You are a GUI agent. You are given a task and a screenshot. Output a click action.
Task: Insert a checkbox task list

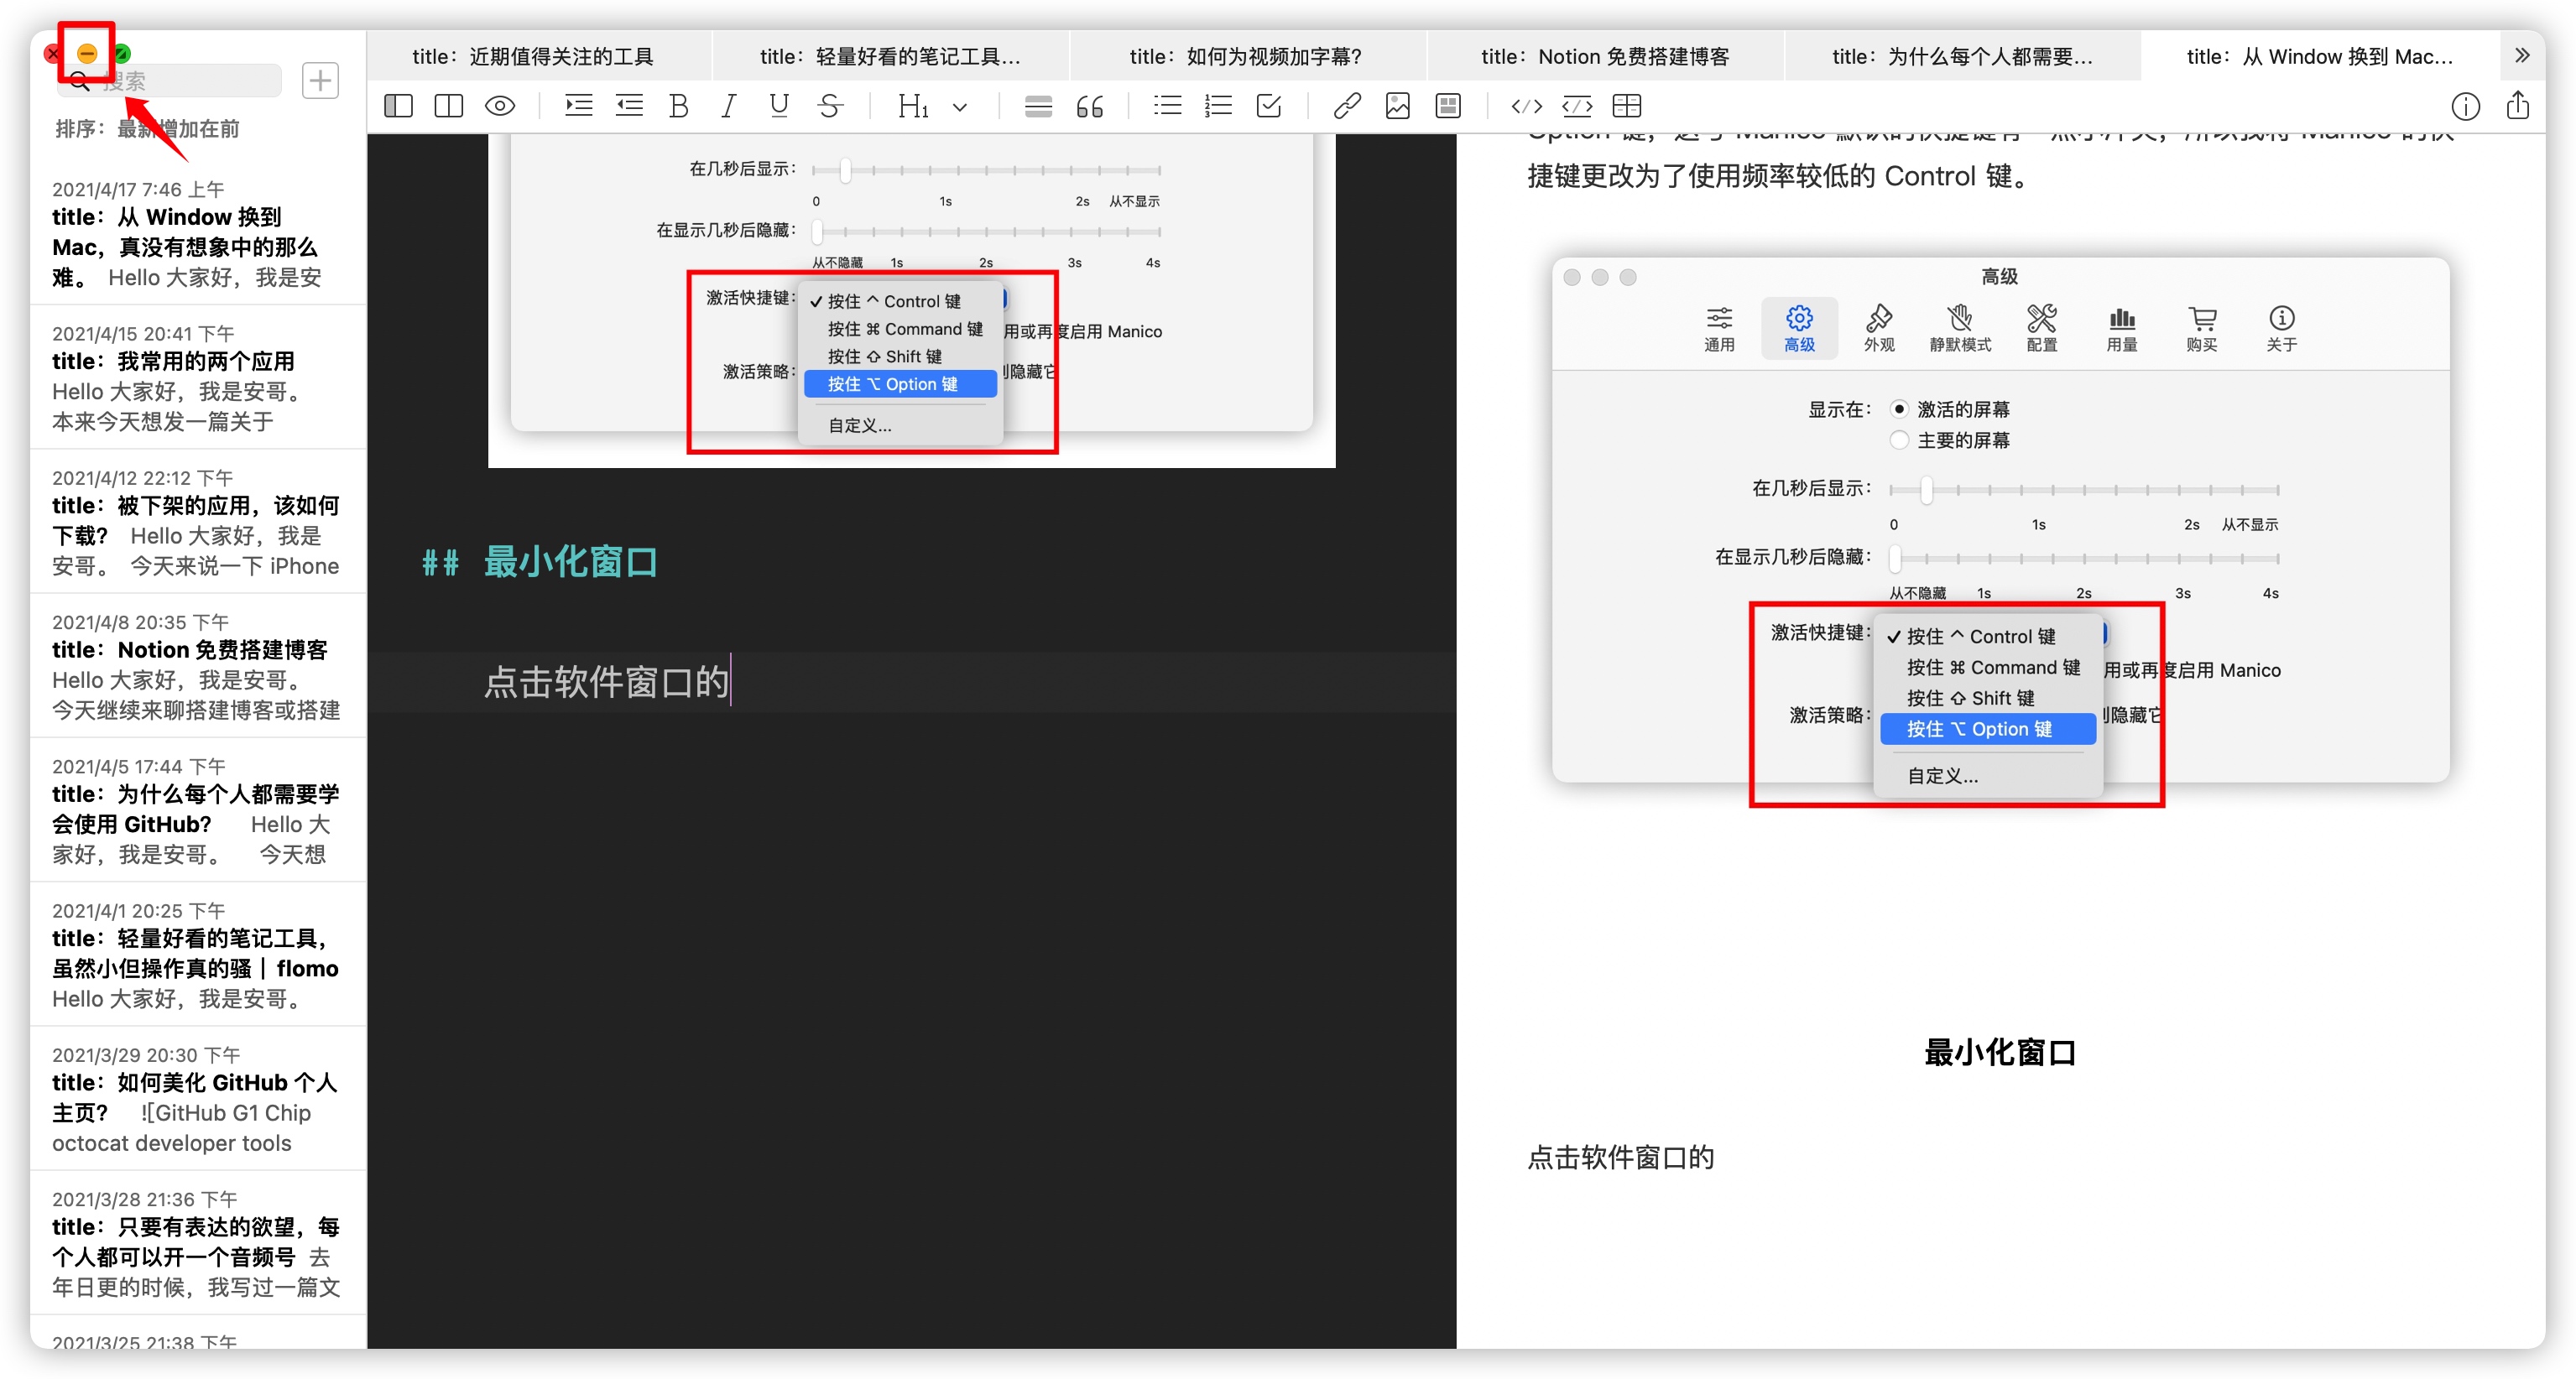click(x=1269, y=106)
